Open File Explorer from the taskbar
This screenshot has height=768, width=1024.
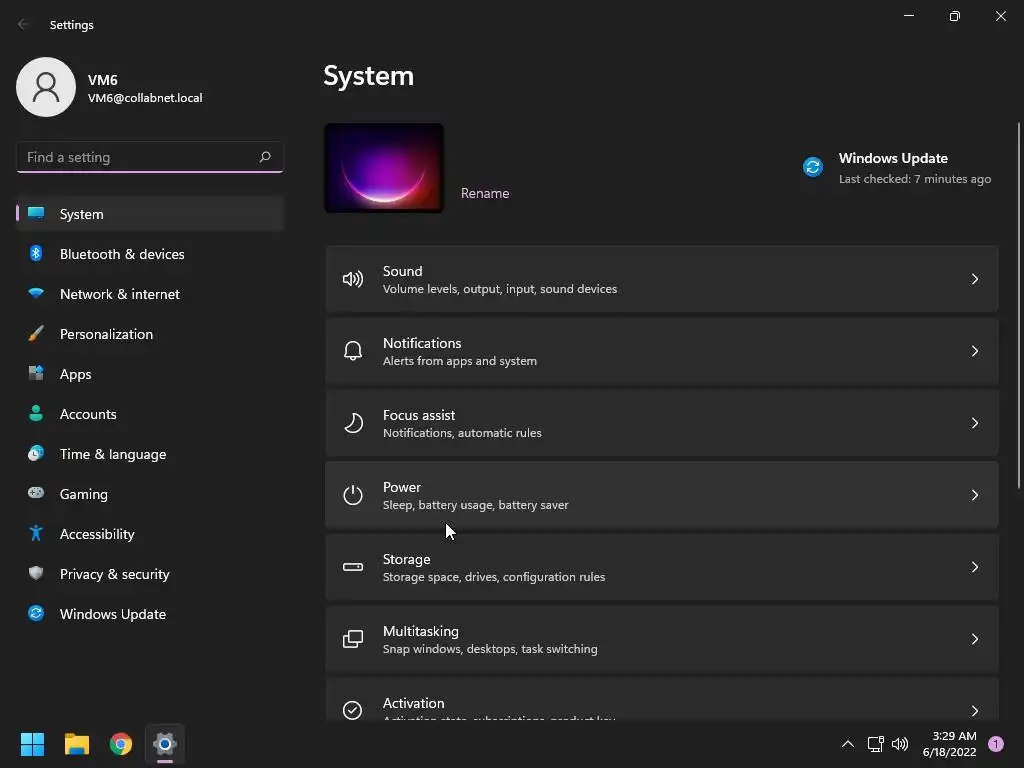pos(76,744)
